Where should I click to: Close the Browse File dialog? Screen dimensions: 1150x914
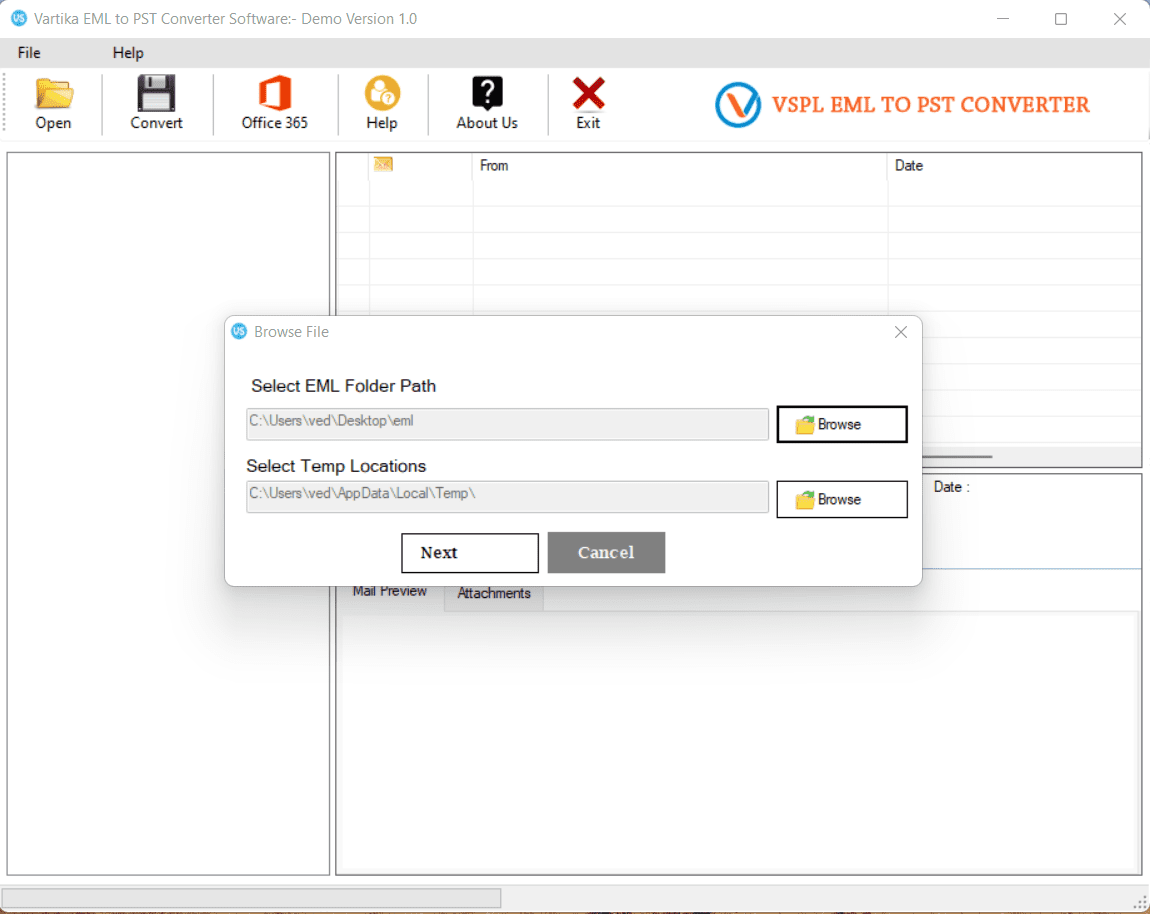click(901, 332)
